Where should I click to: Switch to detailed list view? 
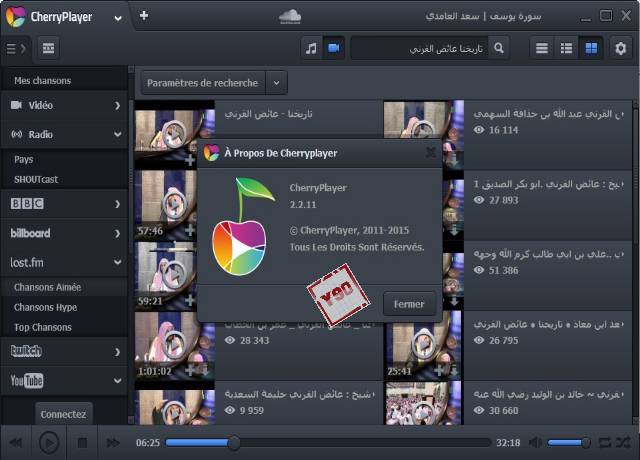(x=566, y=48)
